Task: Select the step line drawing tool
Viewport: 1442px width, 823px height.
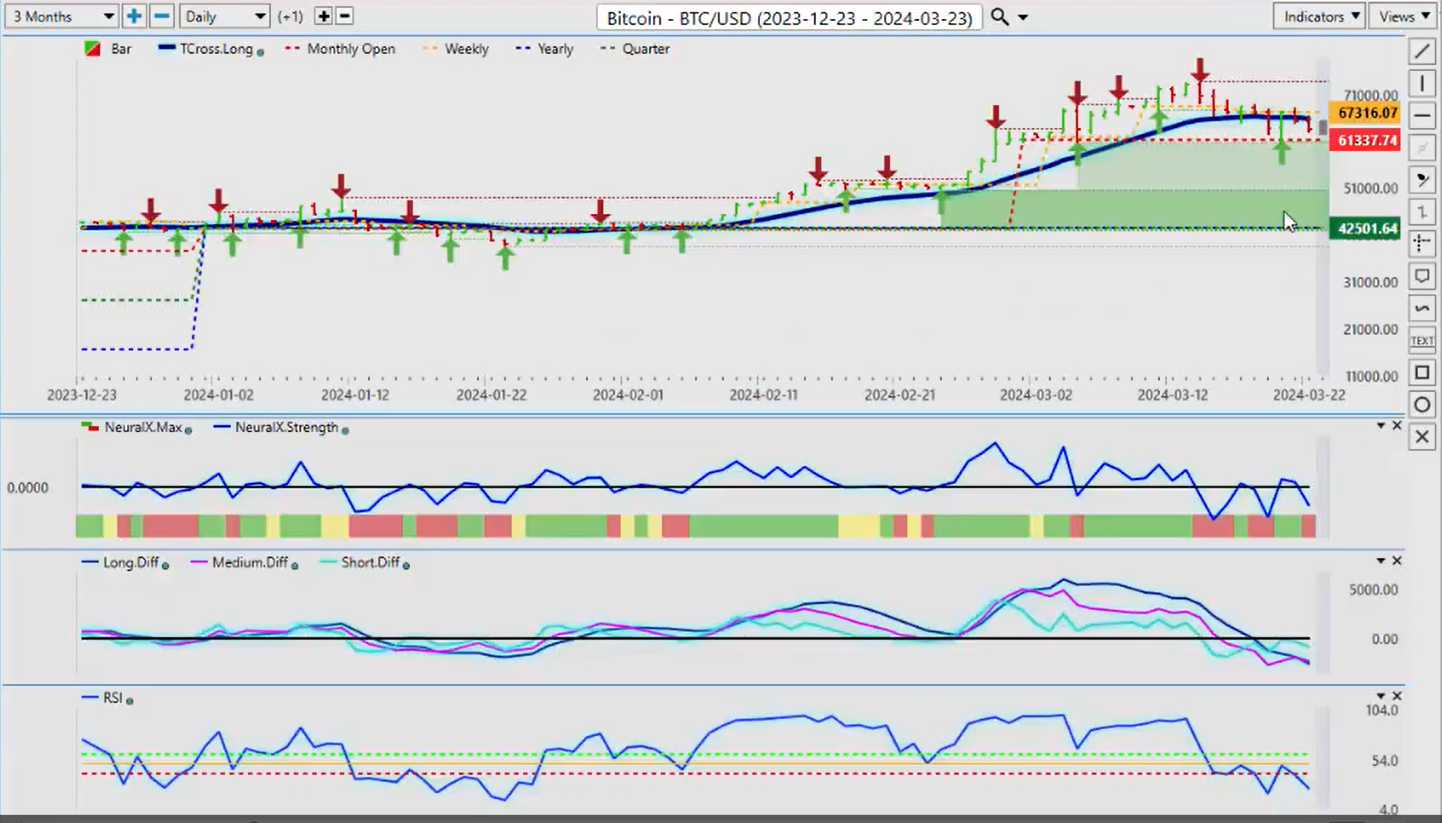Action: coord(1422,211)
